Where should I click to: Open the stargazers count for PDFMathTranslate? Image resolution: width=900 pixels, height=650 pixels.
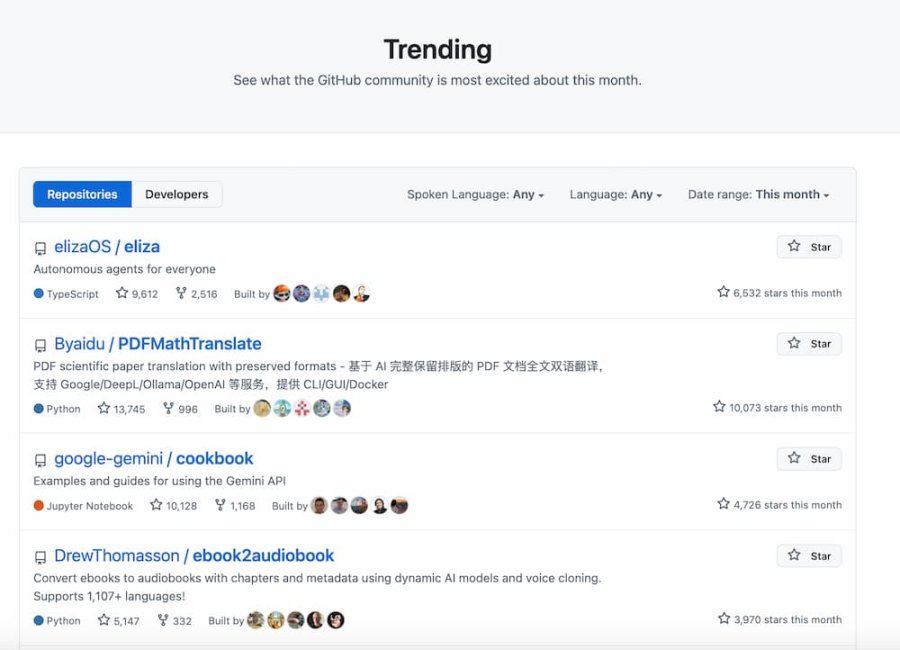click(121, 409)
